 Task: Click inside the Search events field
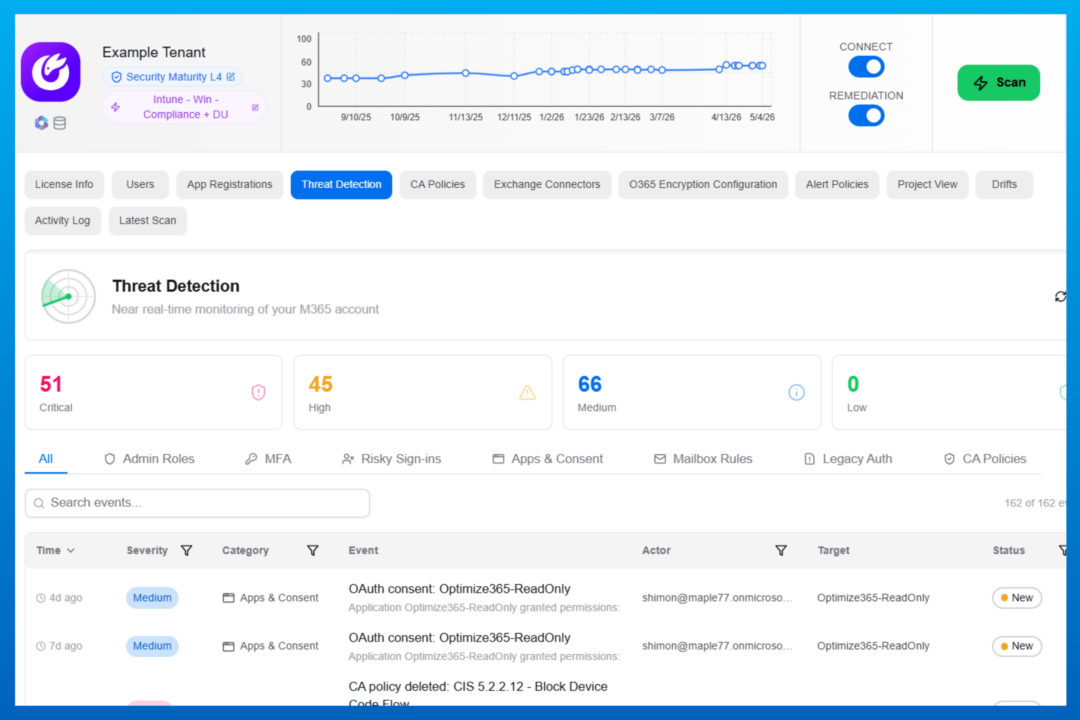coord(198,503)
